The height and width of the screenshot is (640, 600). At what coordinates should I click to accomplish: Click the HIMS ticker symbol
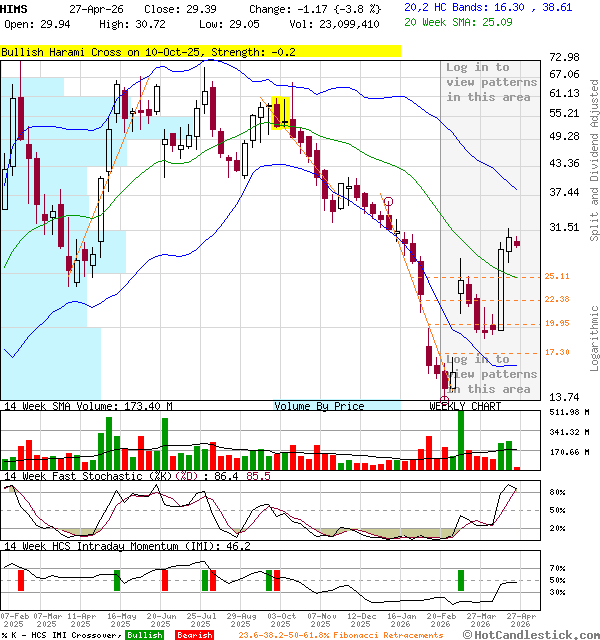(x=15, y=8)
